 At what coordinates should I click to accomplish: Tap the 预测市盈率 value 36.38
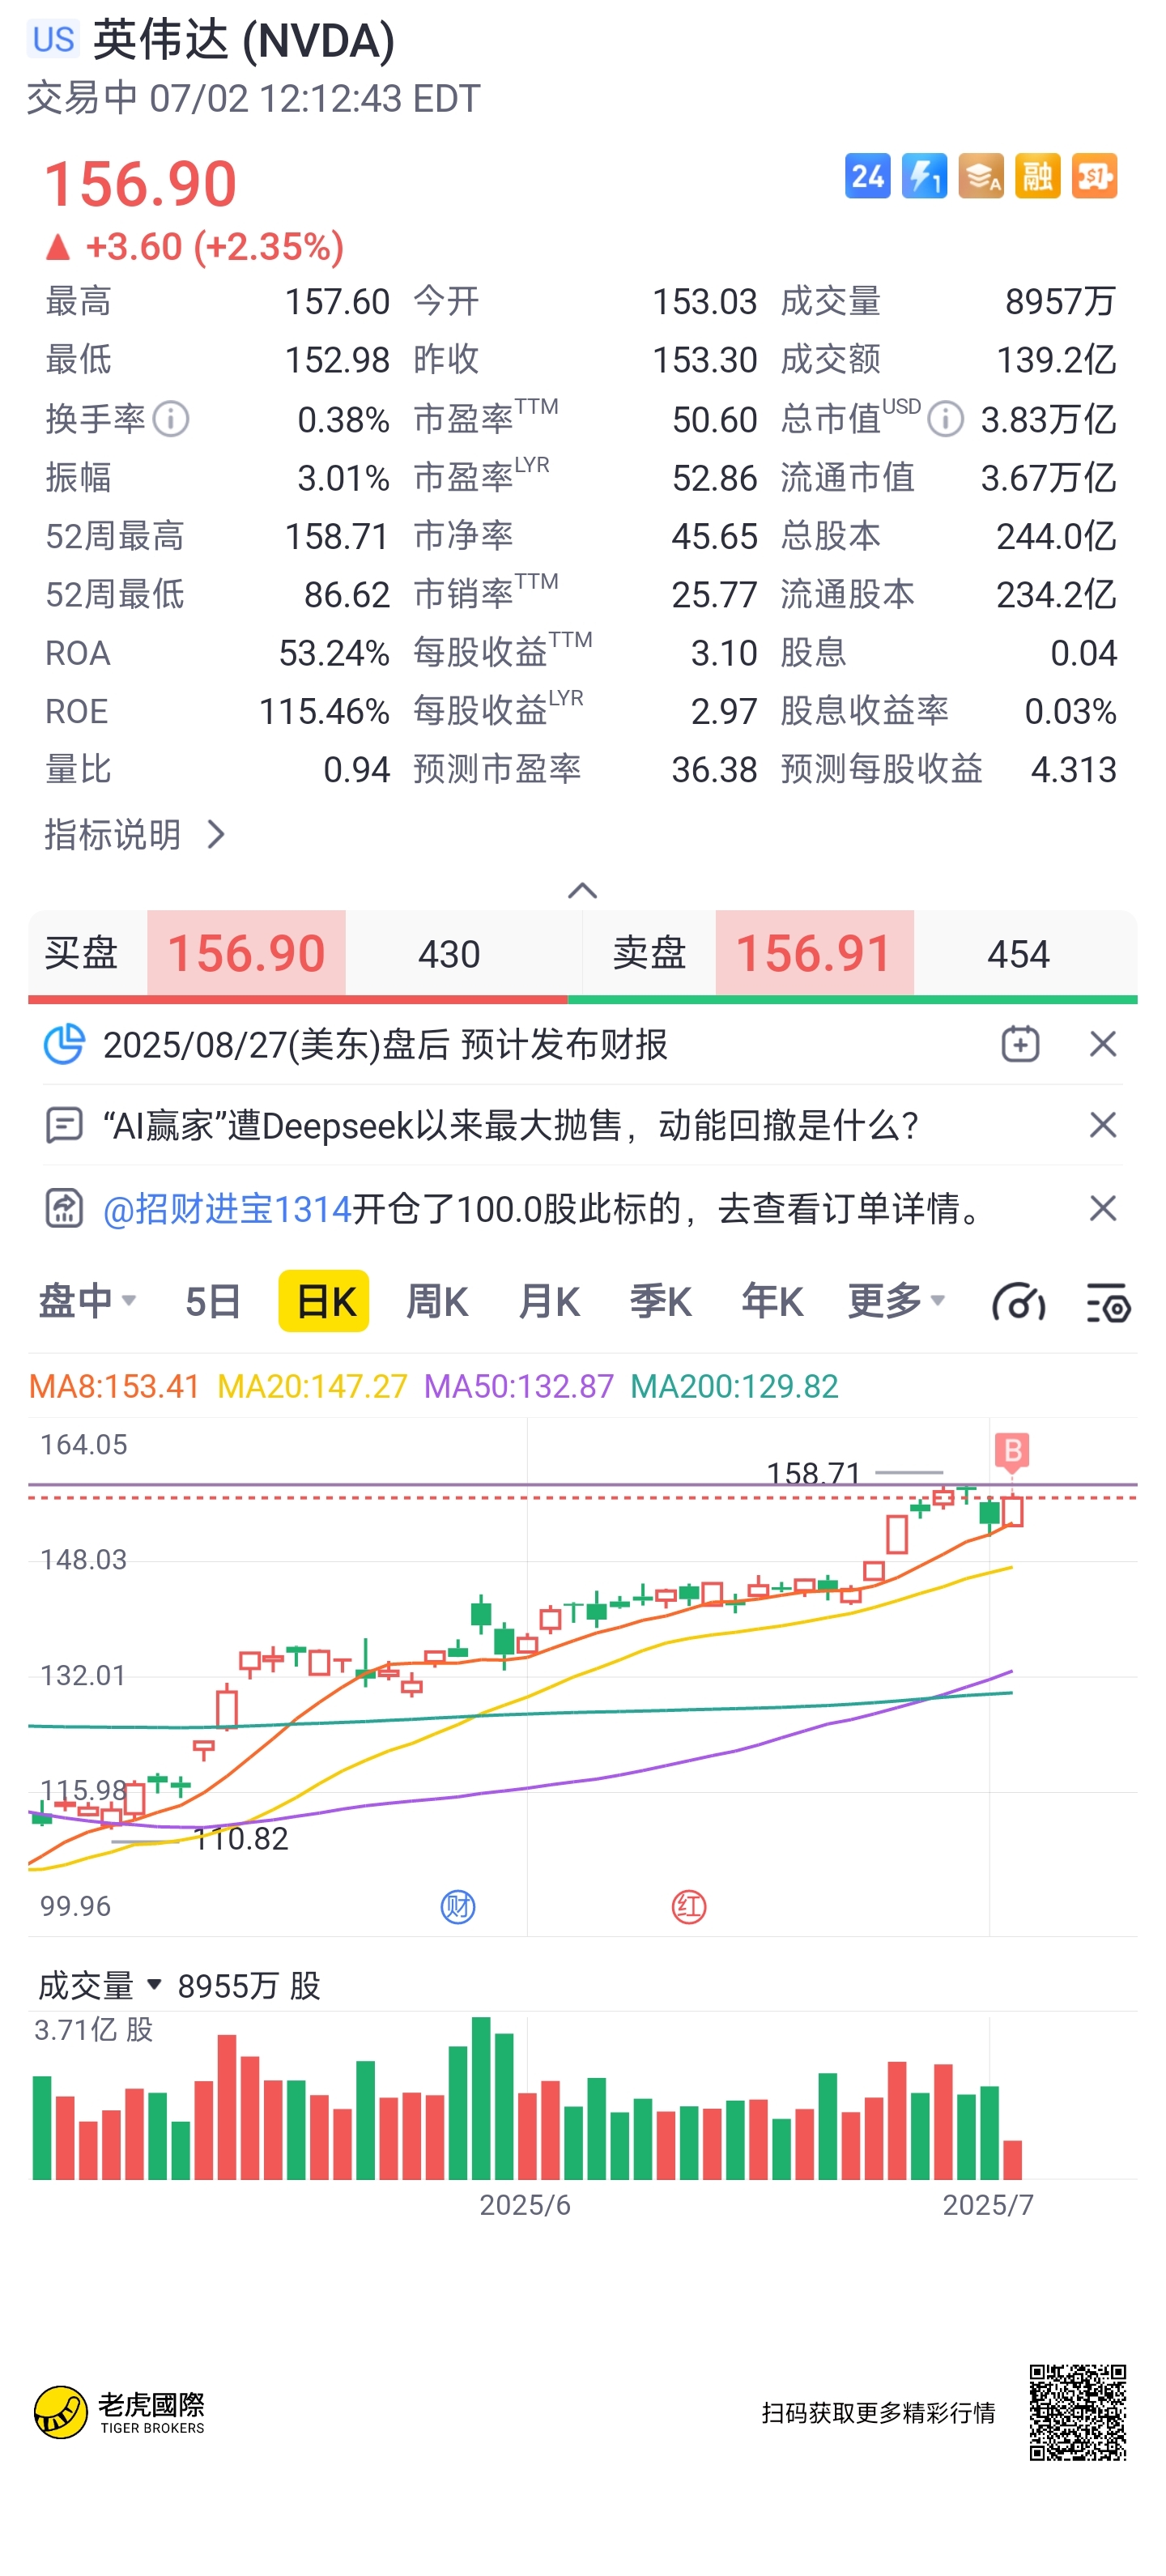click(x=714, y=769)
